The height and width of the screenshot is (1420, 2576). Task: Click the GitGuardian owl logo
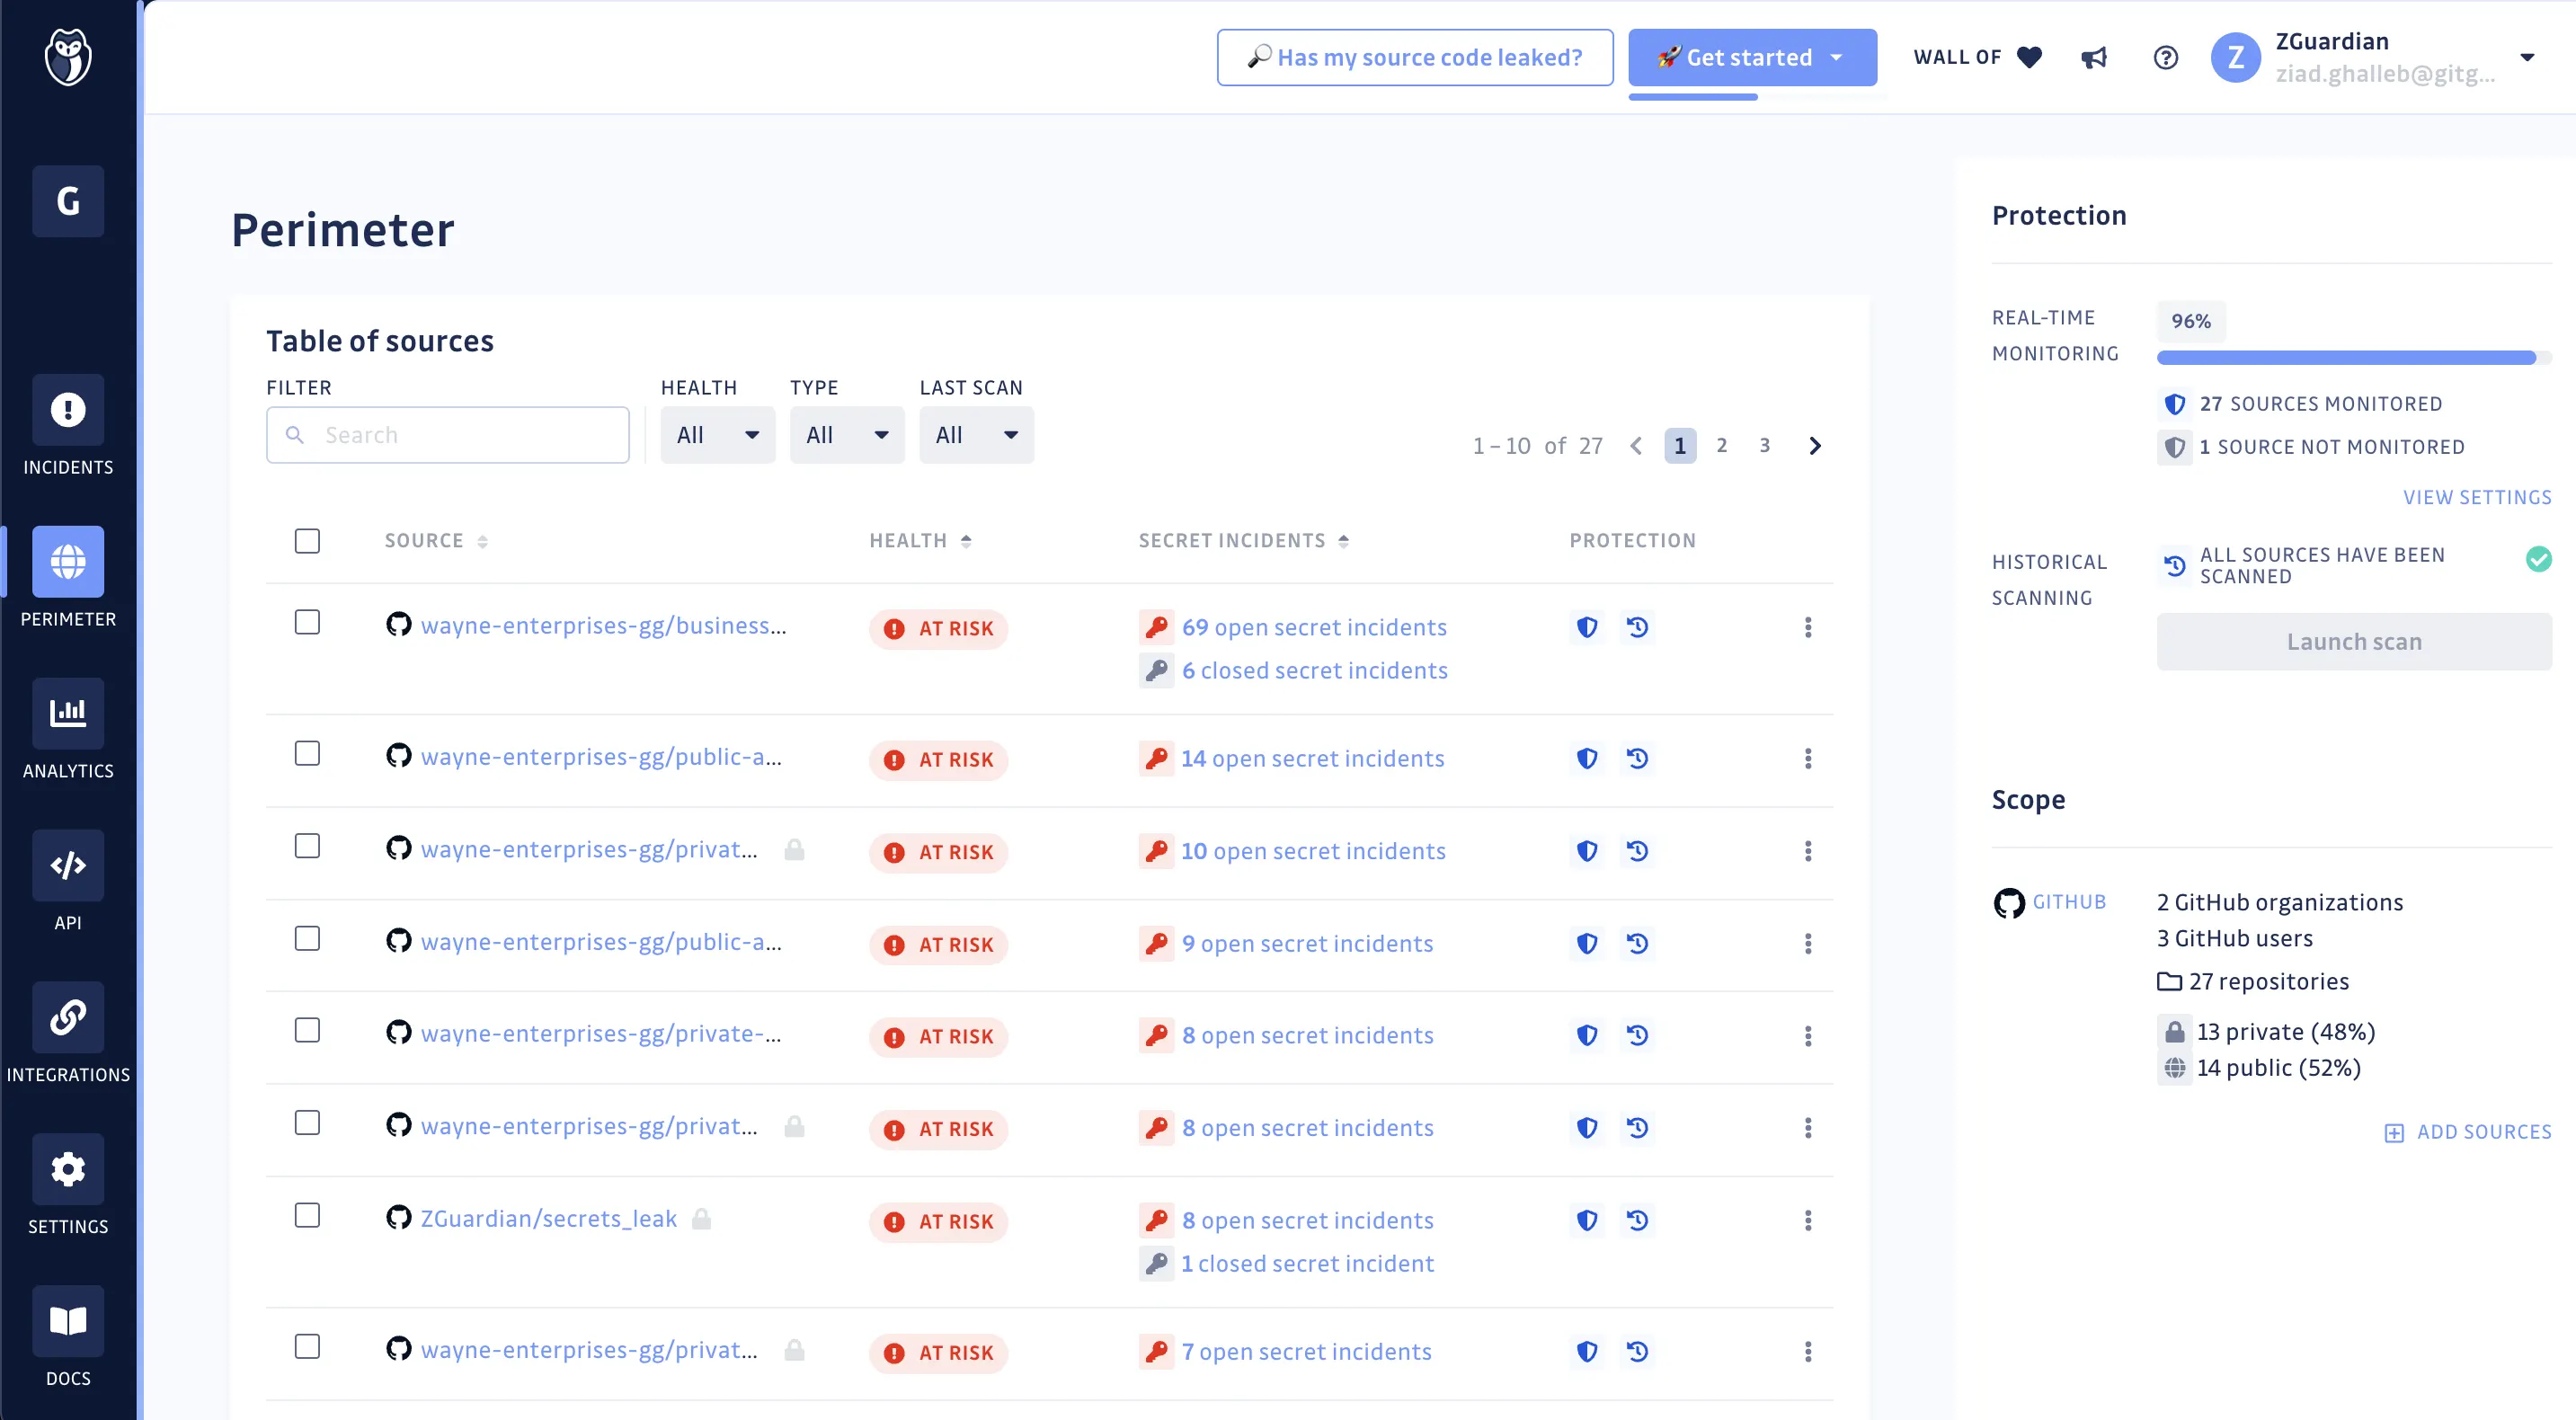[68, 57]
